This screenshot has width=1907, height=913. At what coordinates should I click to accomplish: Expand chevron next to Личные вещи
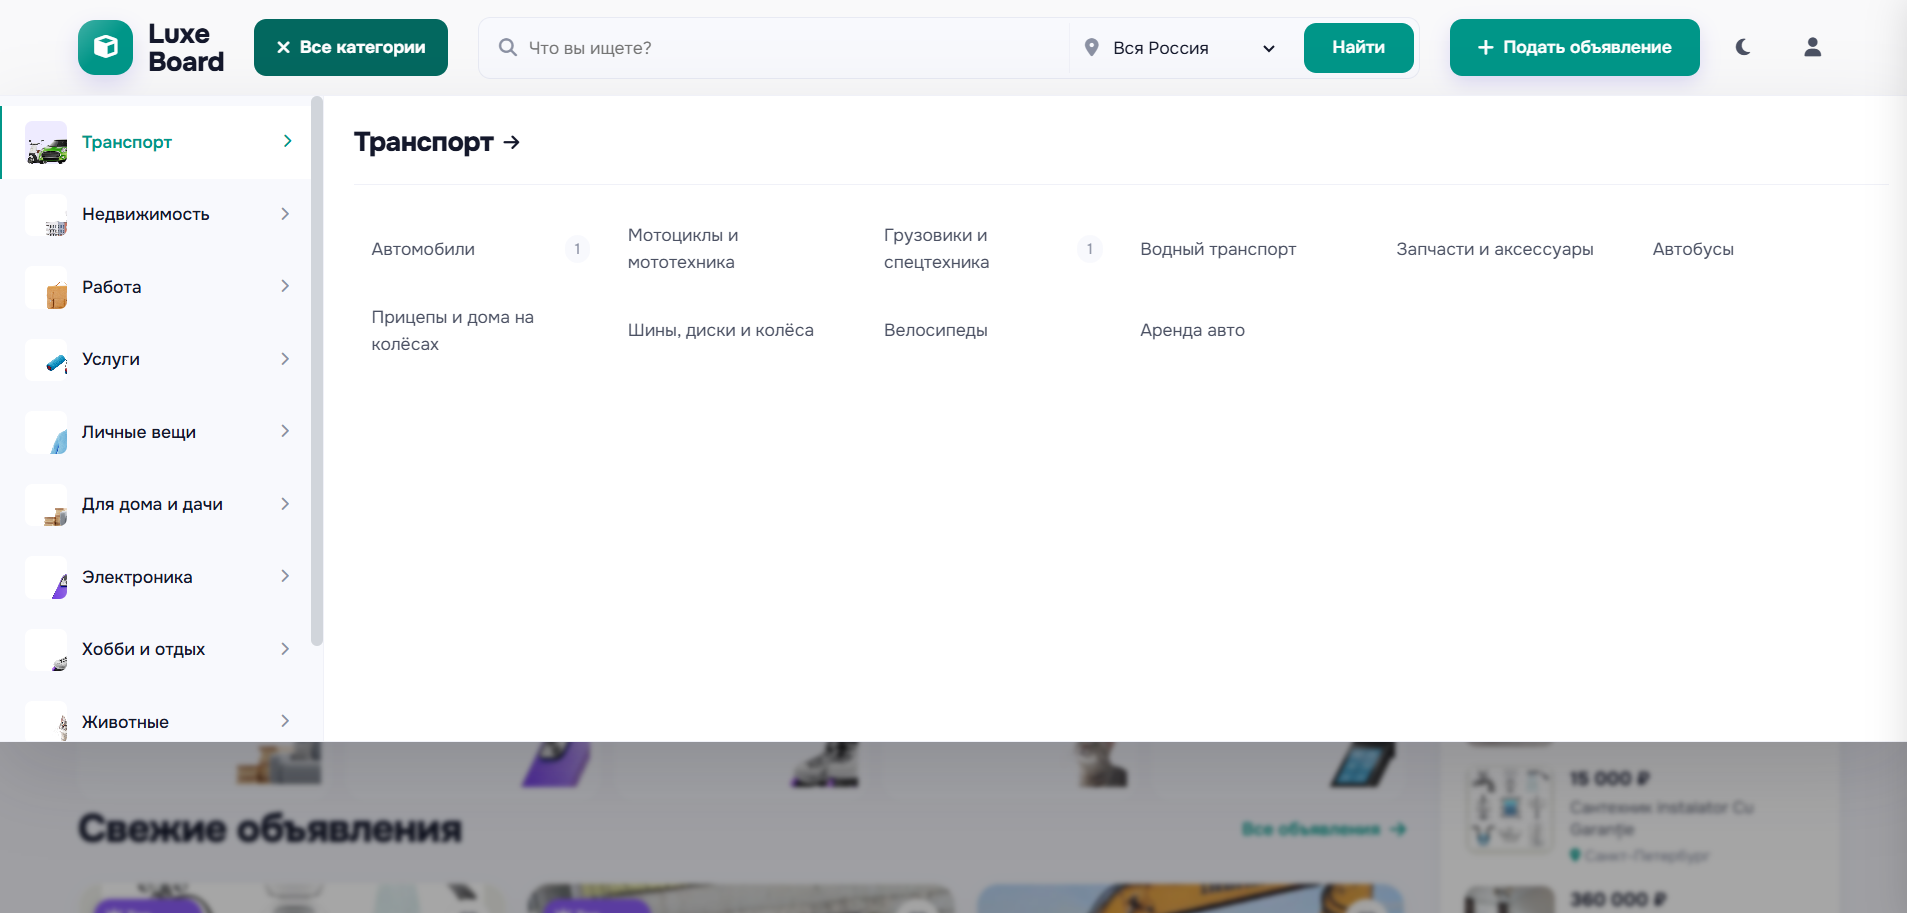point(285,431)
